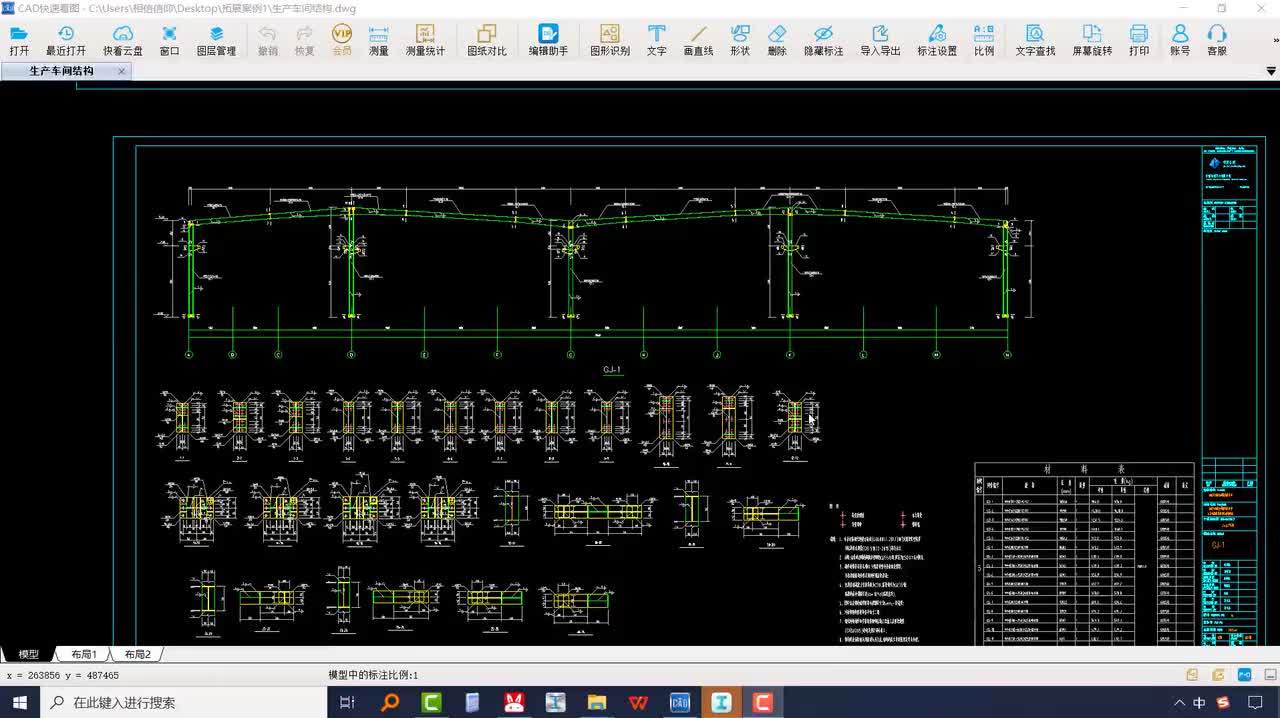Switch to the 布局1 layout tab
Screen dimensions: 1280x718
[x=84, y=654]
